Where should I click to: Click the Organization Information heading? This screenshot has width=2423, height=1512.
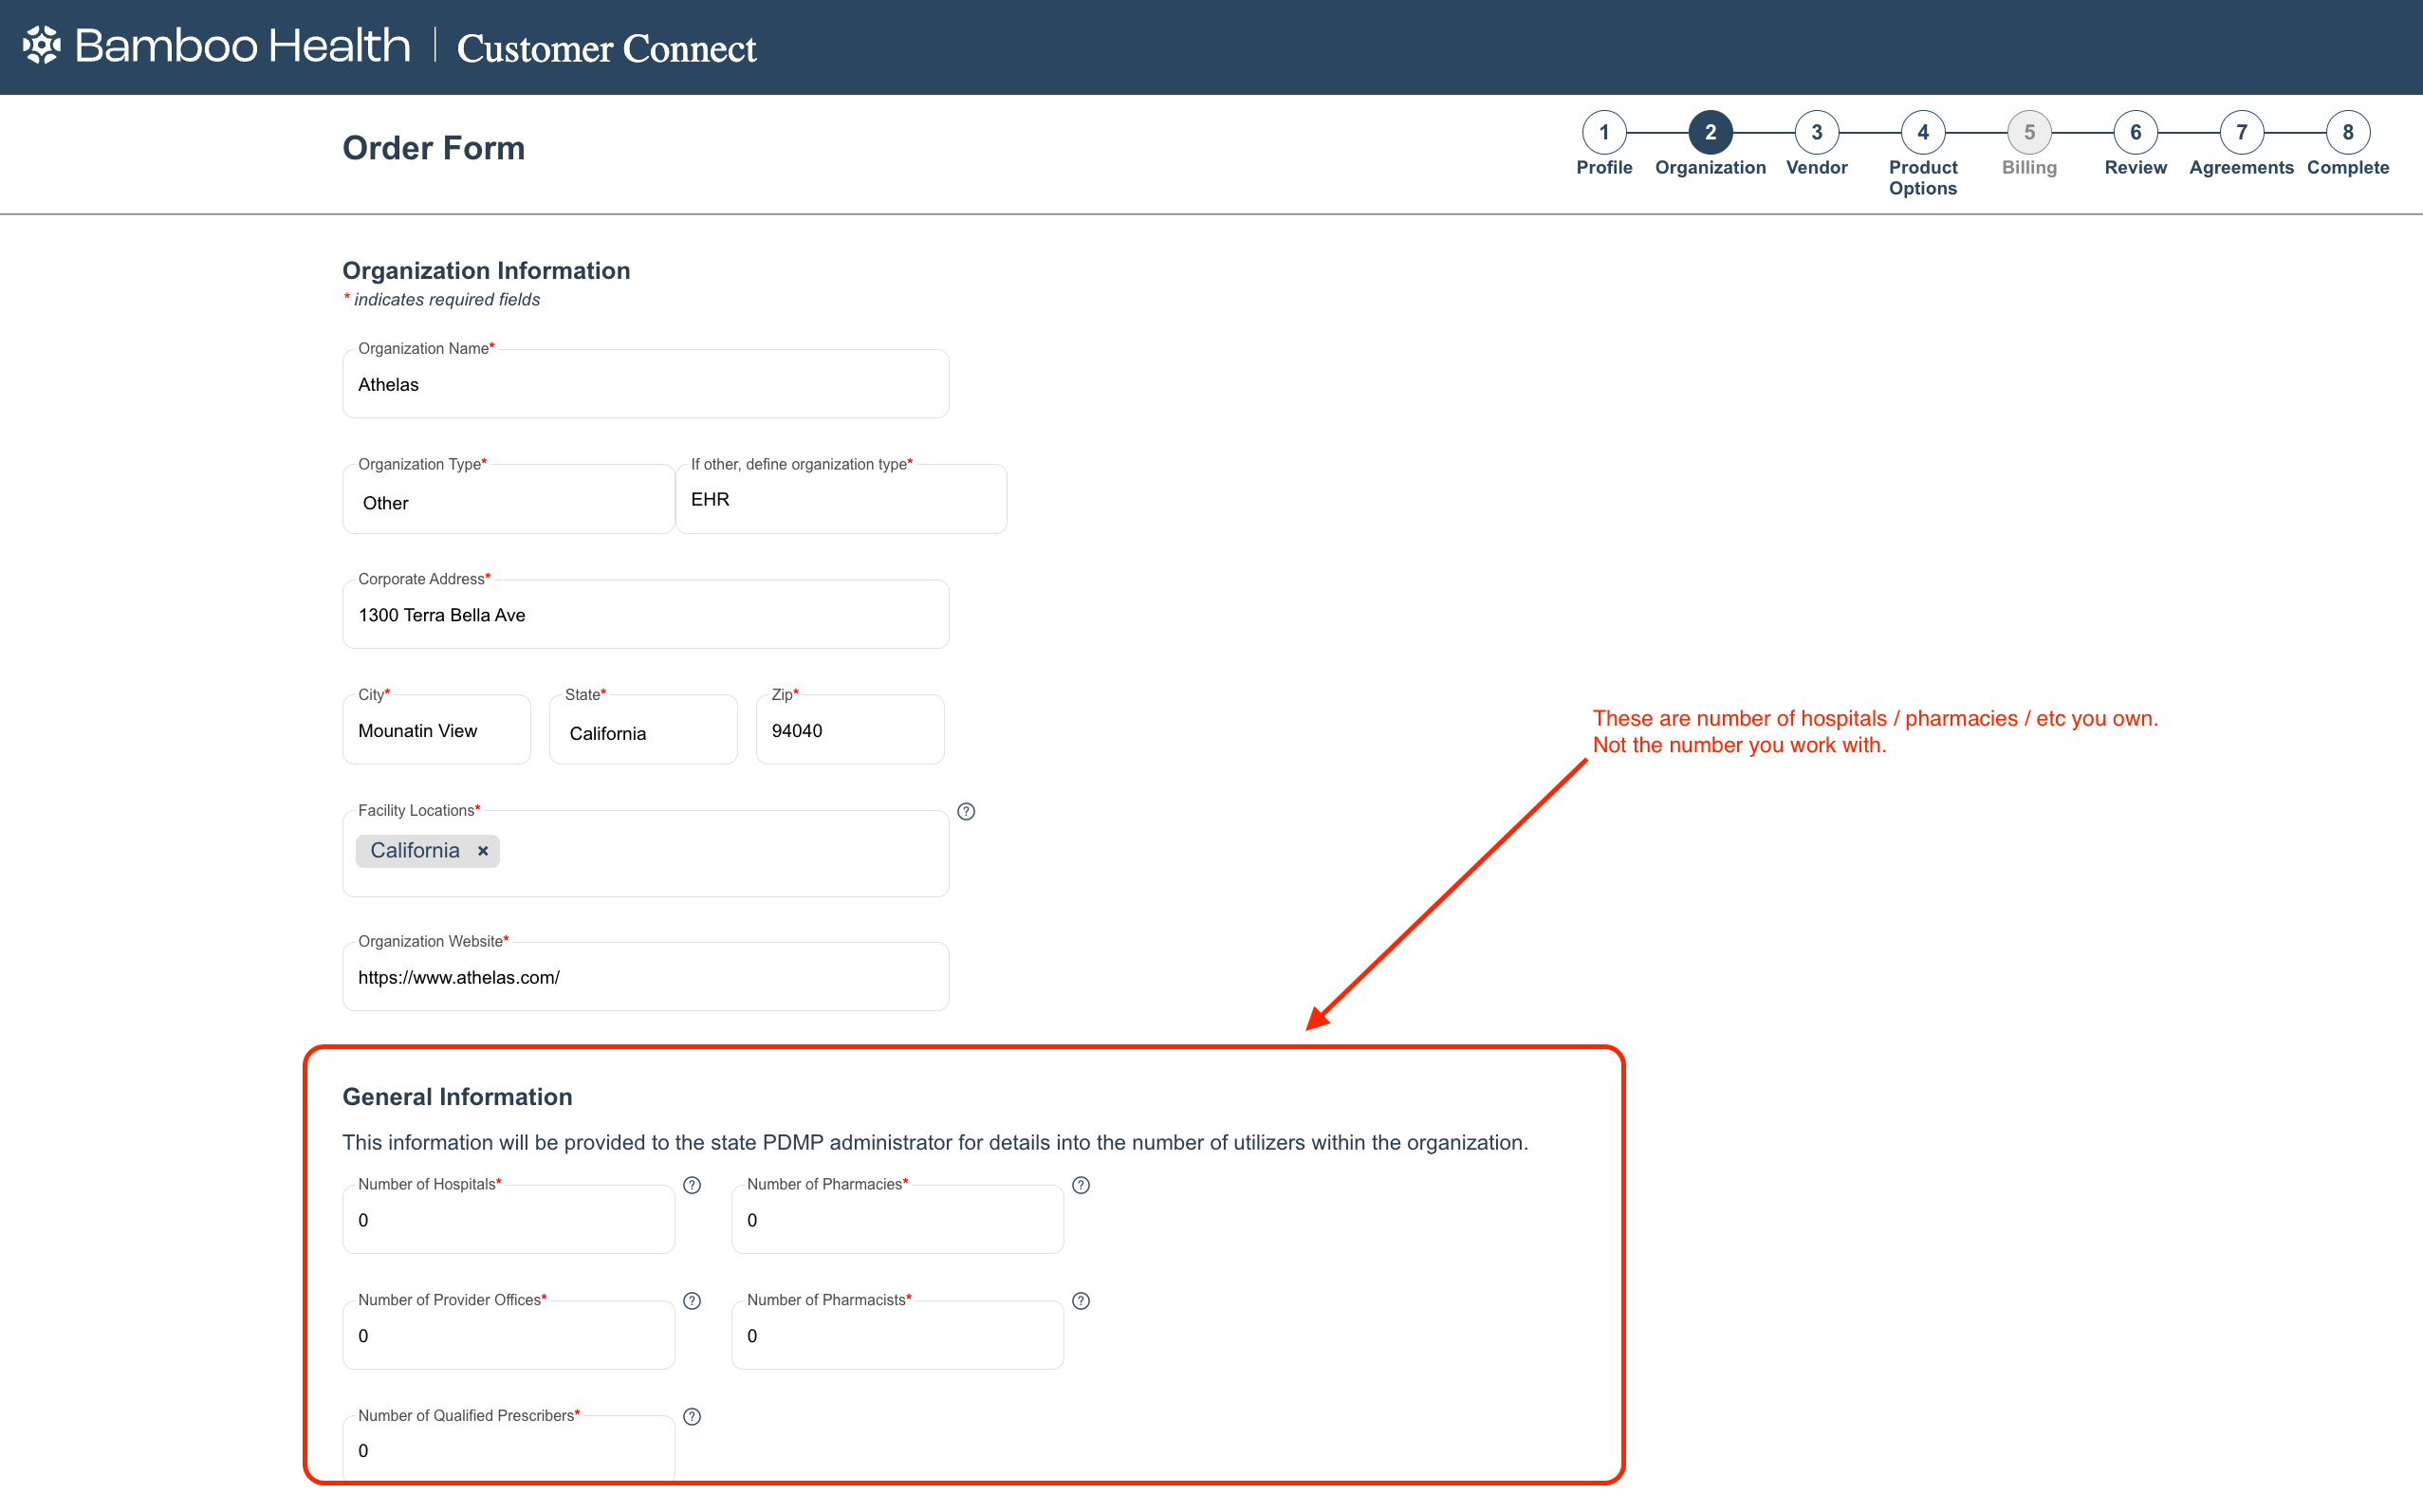[x=486, y=271]
